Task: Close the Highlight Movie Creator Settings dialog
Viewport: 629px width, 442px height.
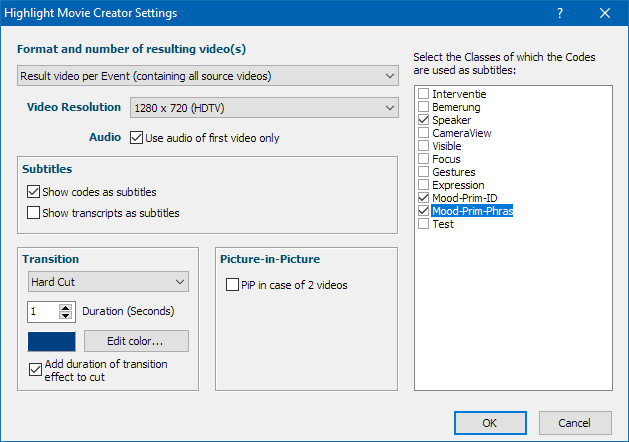Action: [605, 14]
